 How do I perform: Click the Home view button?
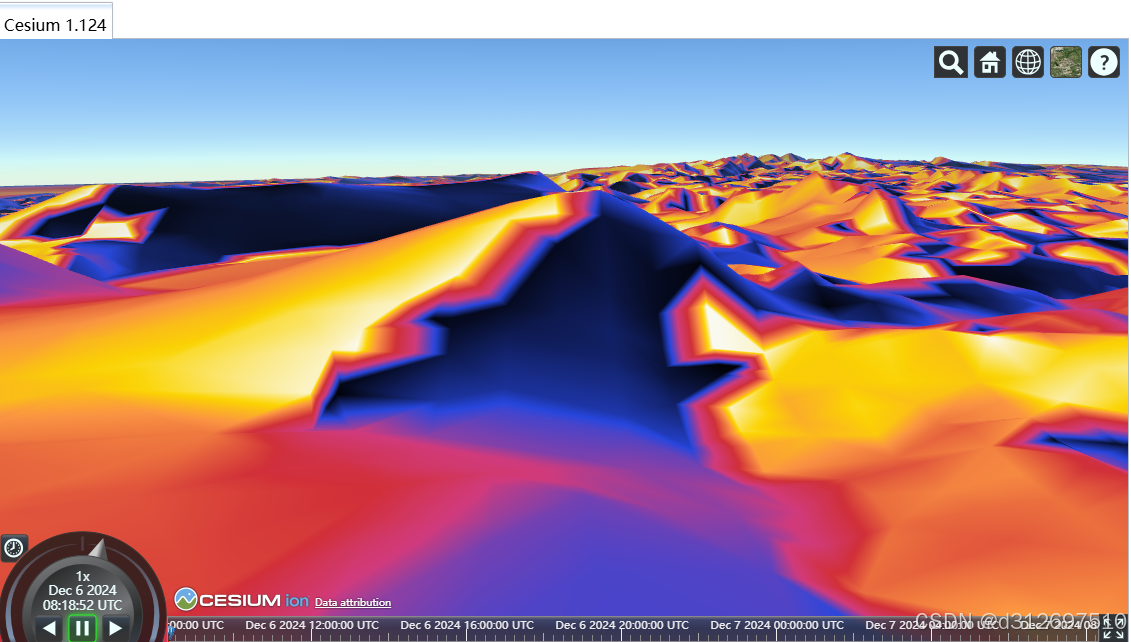pos(989,61)
